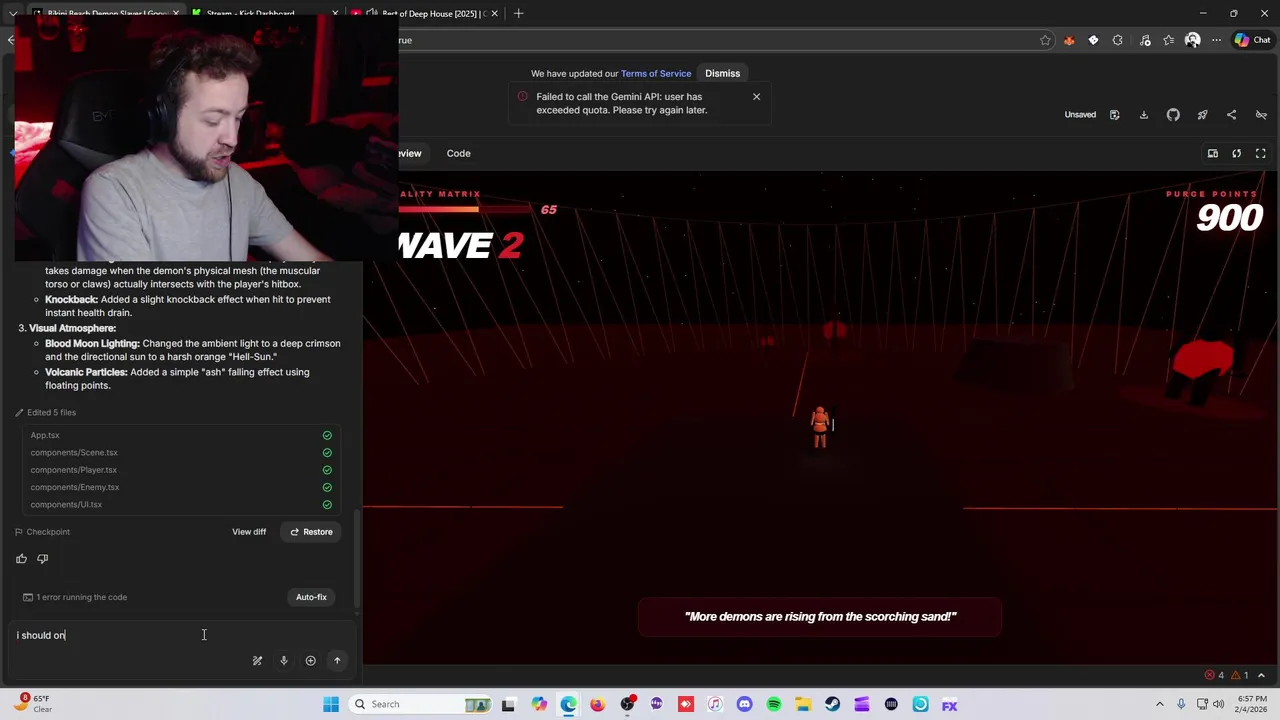The width and height of the screenshot is (1280, 720).
Task: Enter fullscreen preview mode
Action: point(1260,153)
